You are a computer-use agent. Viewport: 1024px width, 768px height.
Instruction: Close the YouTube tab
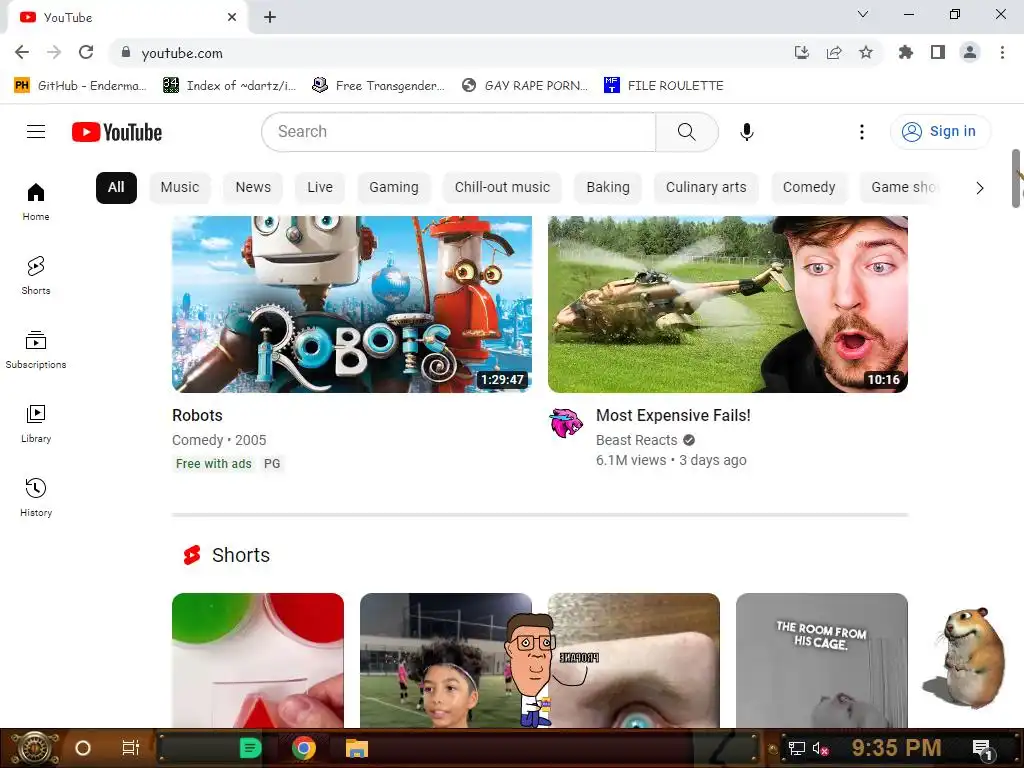232,17
